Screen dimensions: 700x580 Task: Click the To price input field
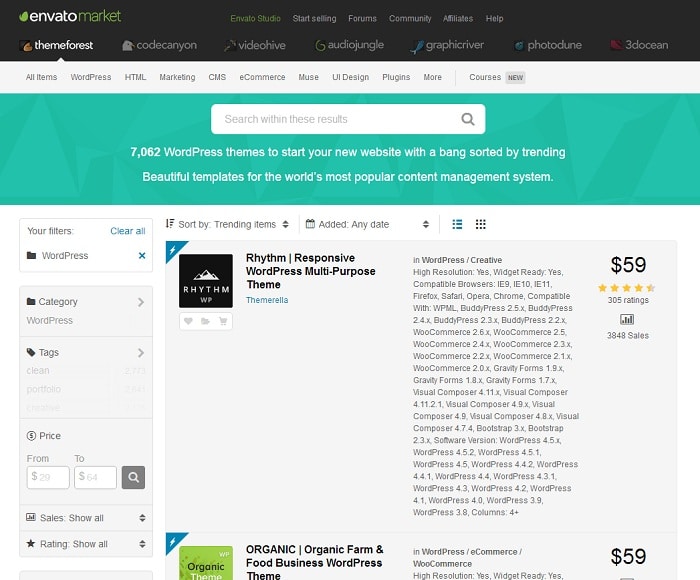(x=96, y=477)
